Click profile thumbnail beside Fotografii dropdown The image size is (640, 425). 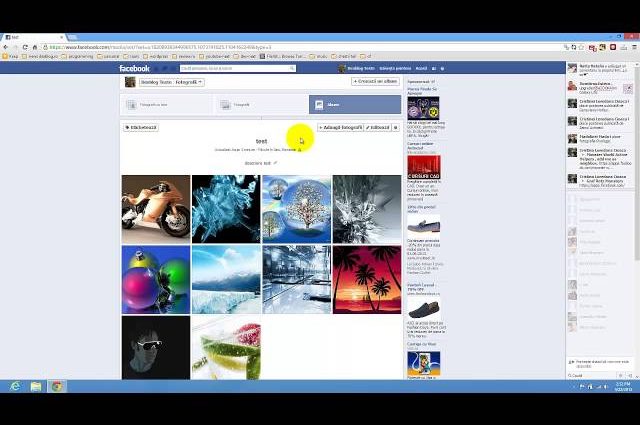130,82
